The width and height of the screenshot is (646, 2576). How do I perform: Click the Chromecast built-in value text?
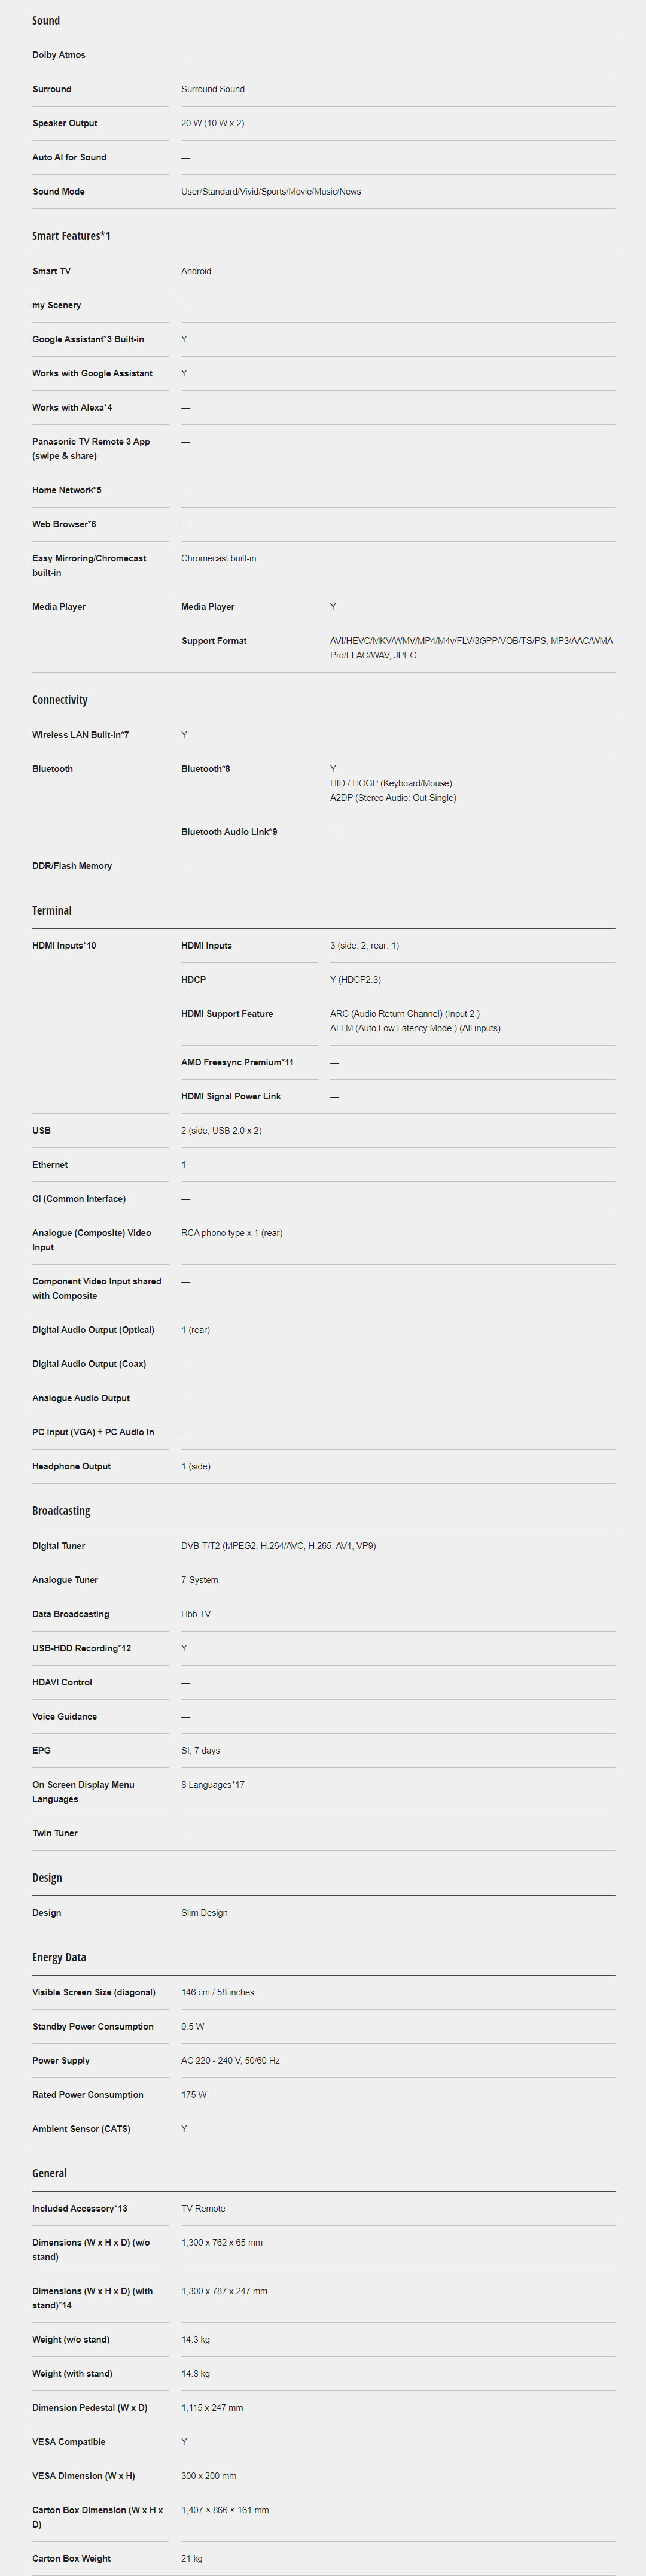[218, 558]
